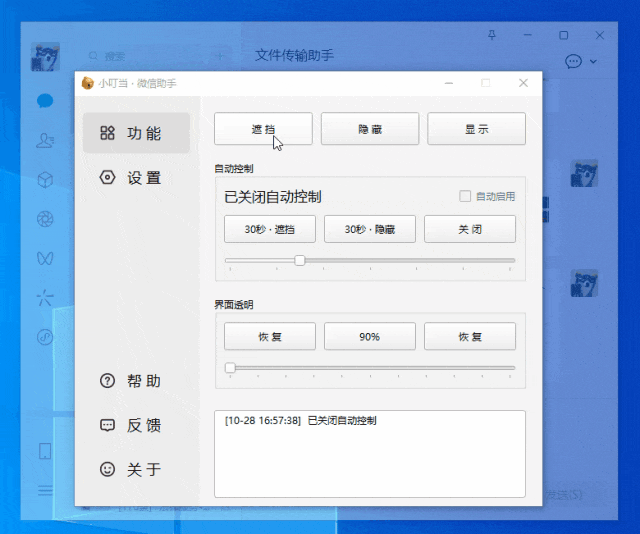Click the 帮助 help question-mark icon
This screenshot has height=534, width=640.
click(x=108, y=381)
